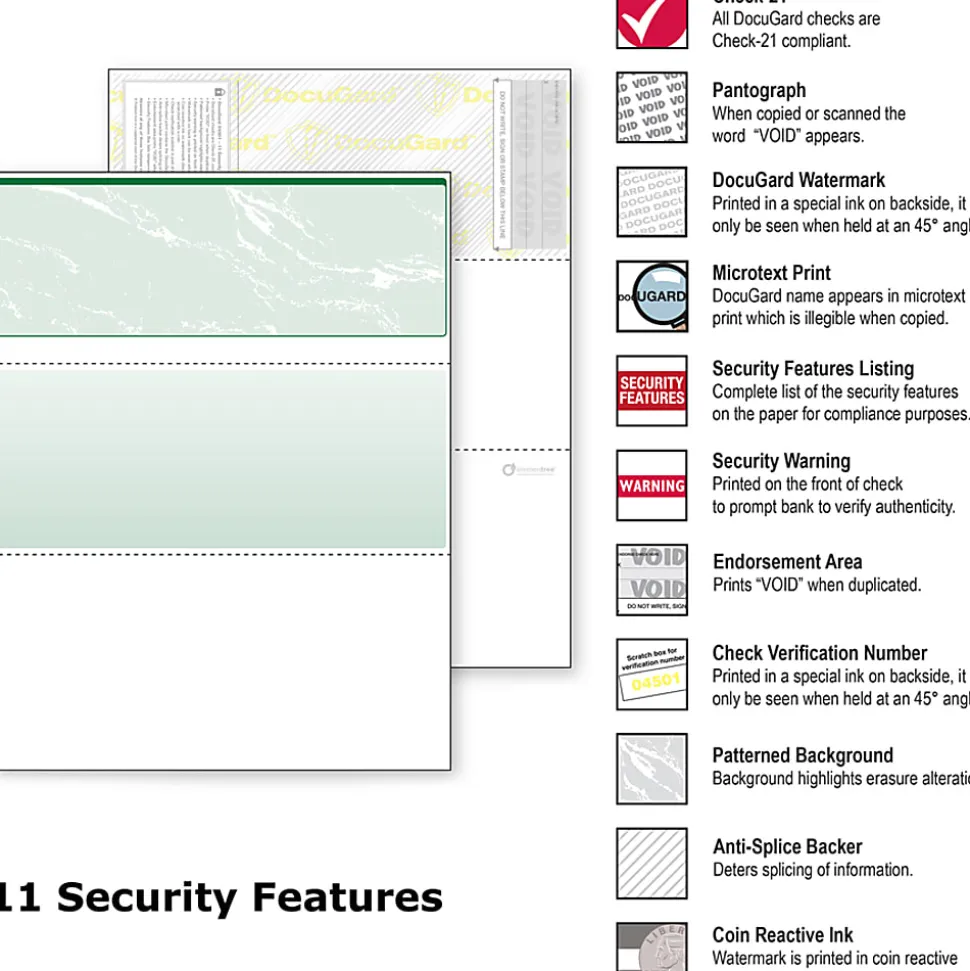Click the Patterned Background marble icon
This screenshot has height=971, width=970.
[652, 769]
